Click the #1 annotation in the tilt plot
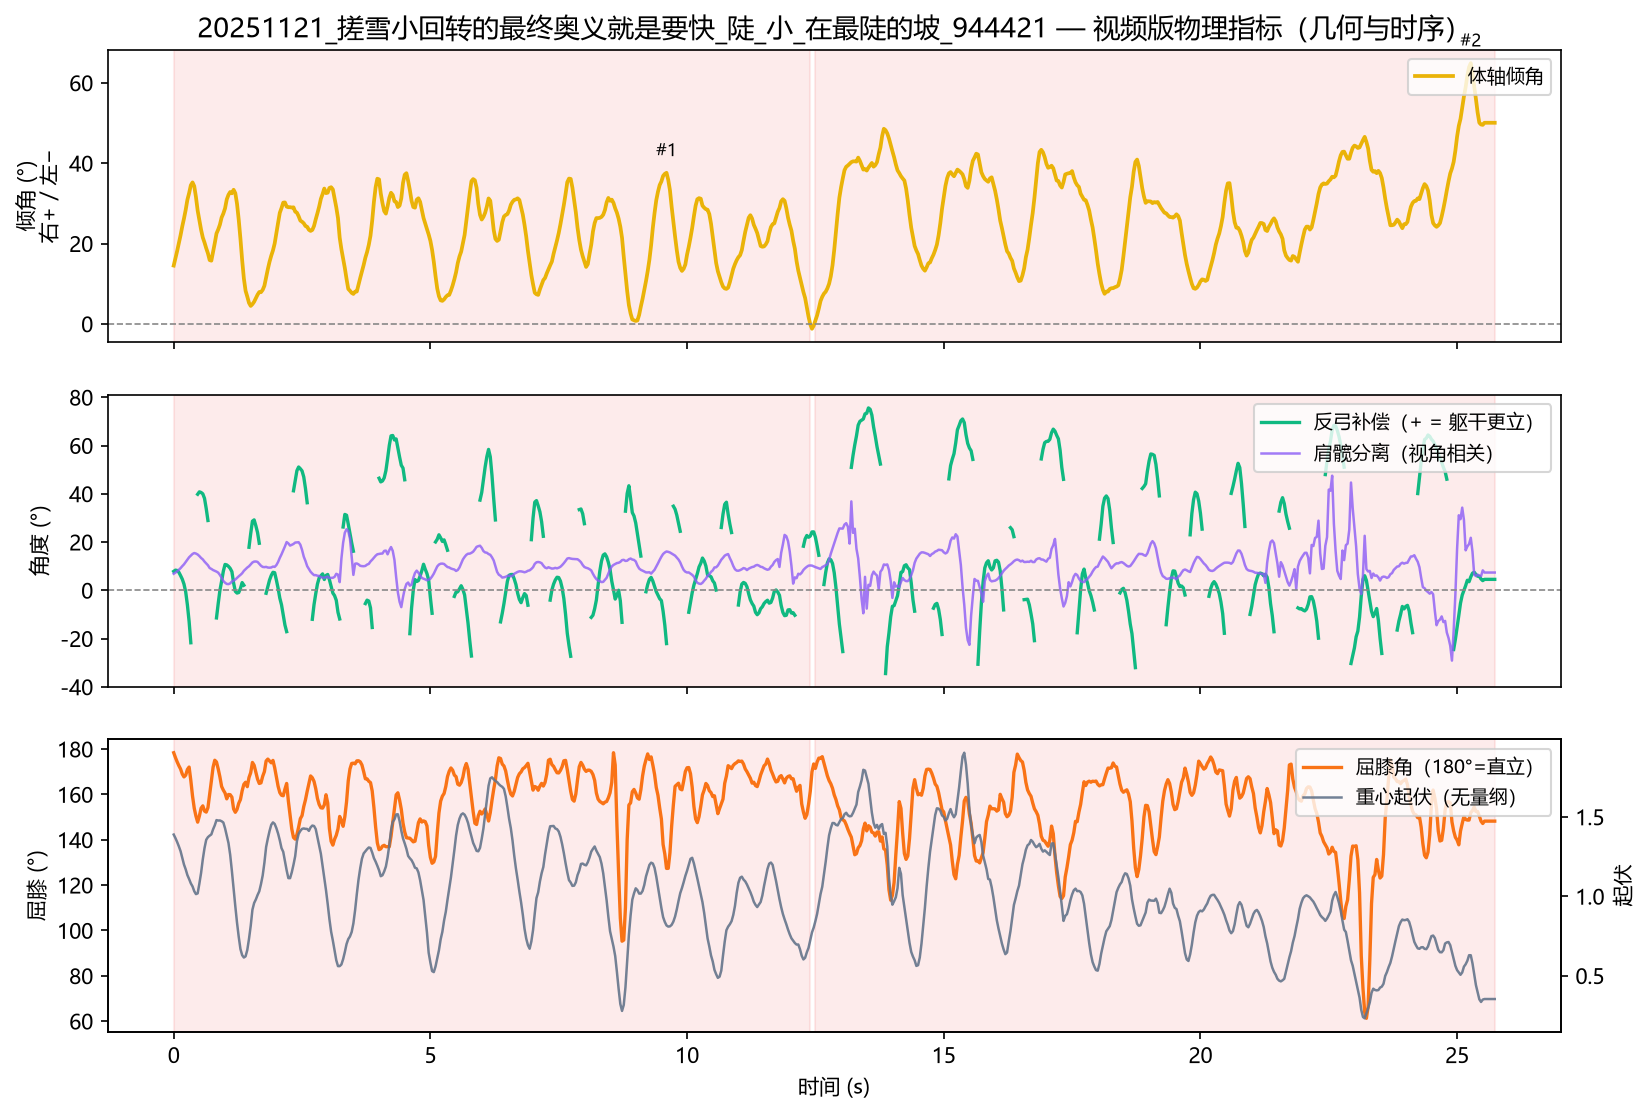This screenshot has width=1649, height=1114. (x=666, y=150)
